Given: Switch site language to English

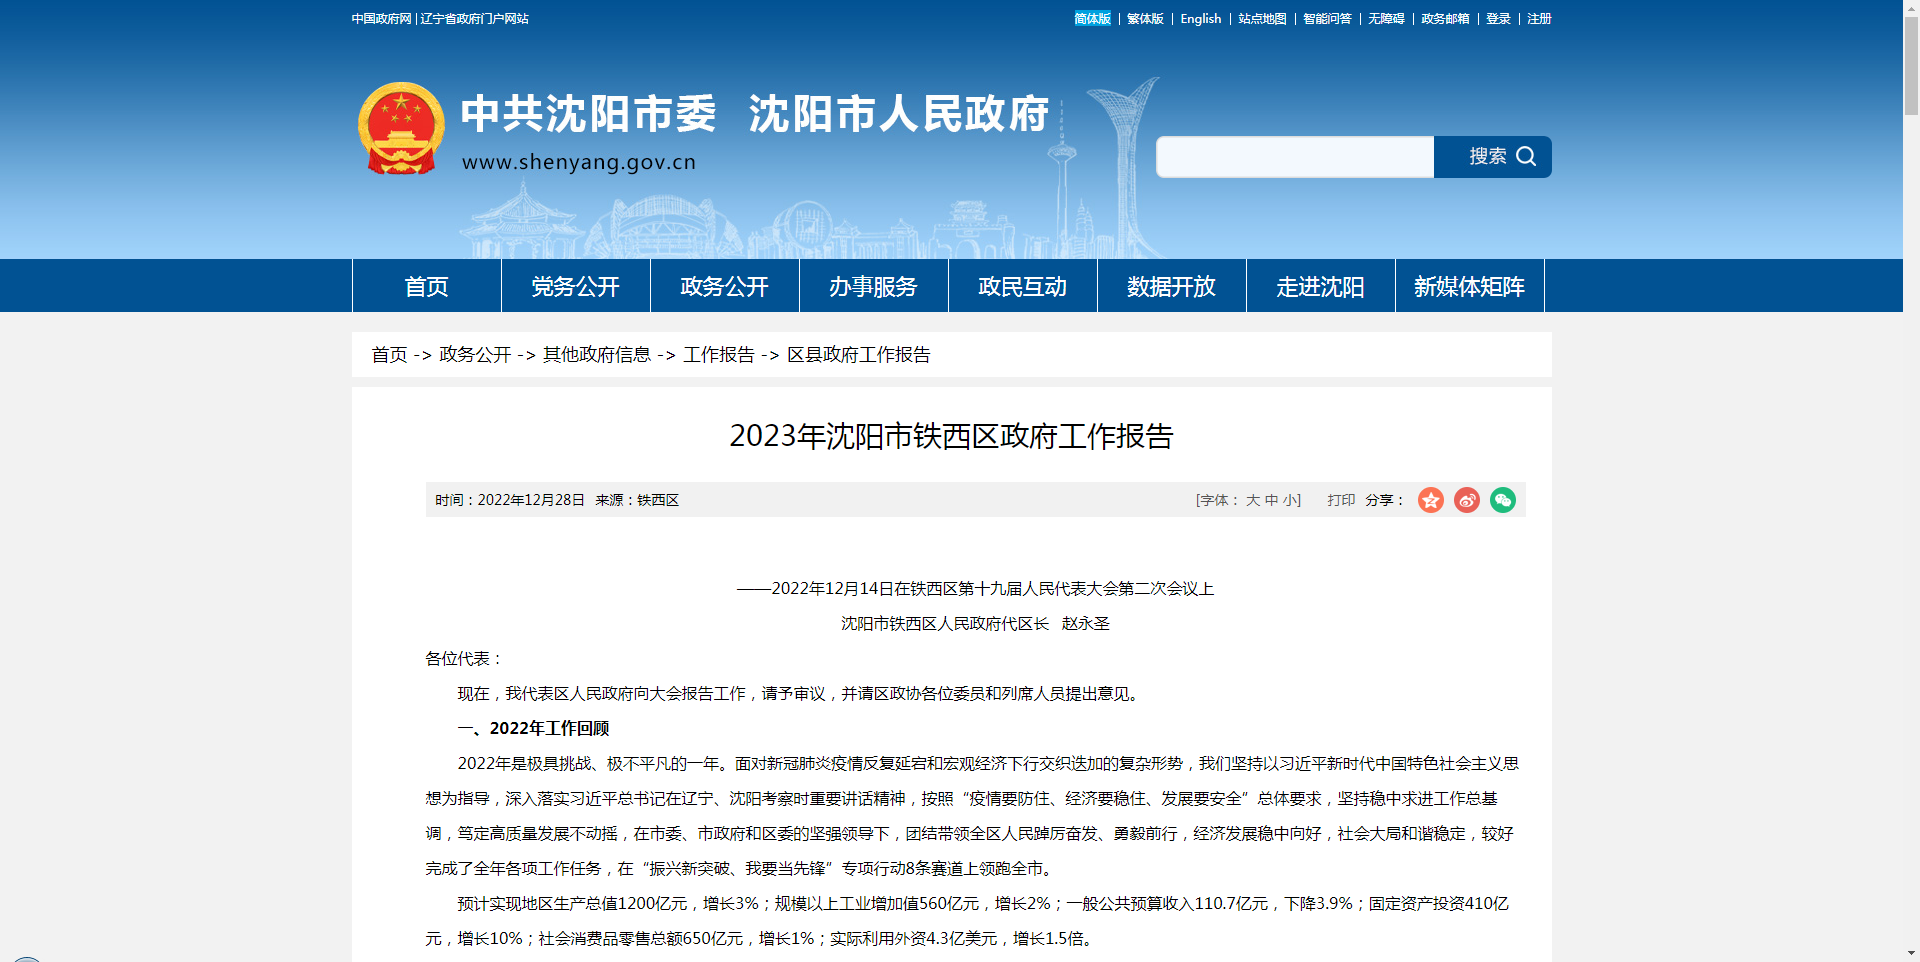Looking at the screenshot, I should point(1200,19).
